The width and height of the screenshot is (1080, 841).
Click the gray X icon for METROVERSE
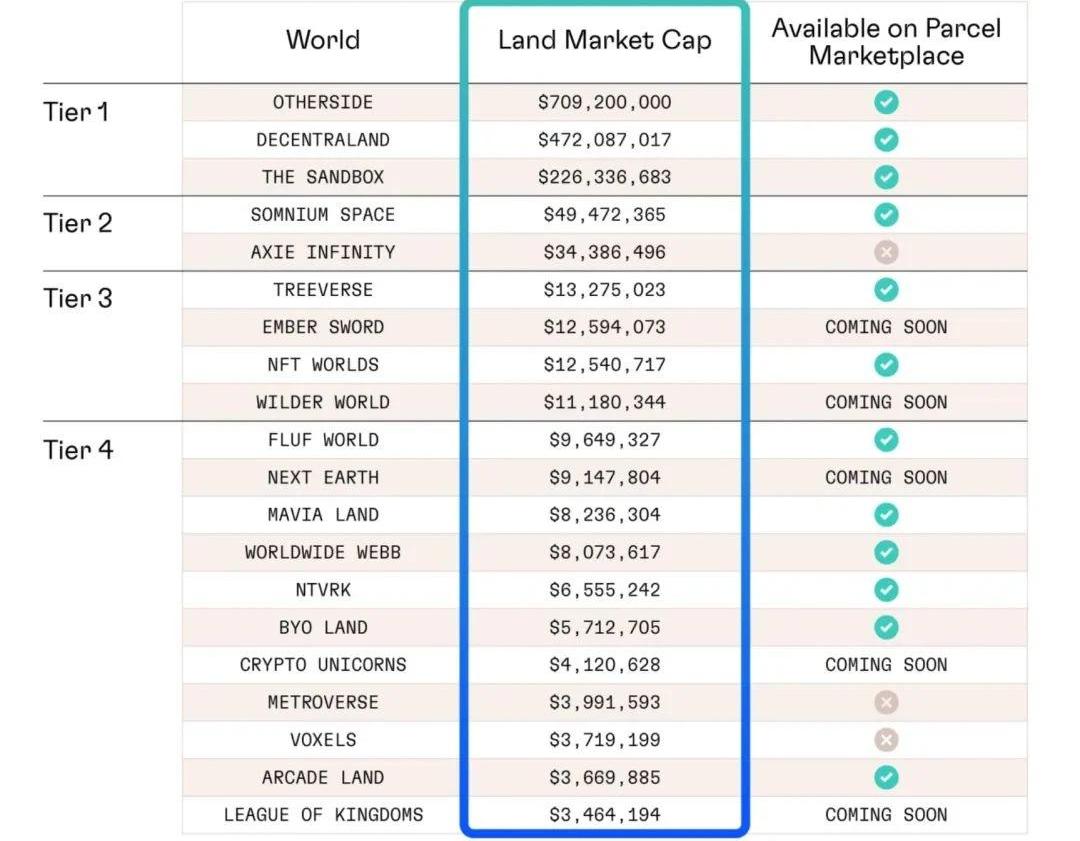(885, 702)
